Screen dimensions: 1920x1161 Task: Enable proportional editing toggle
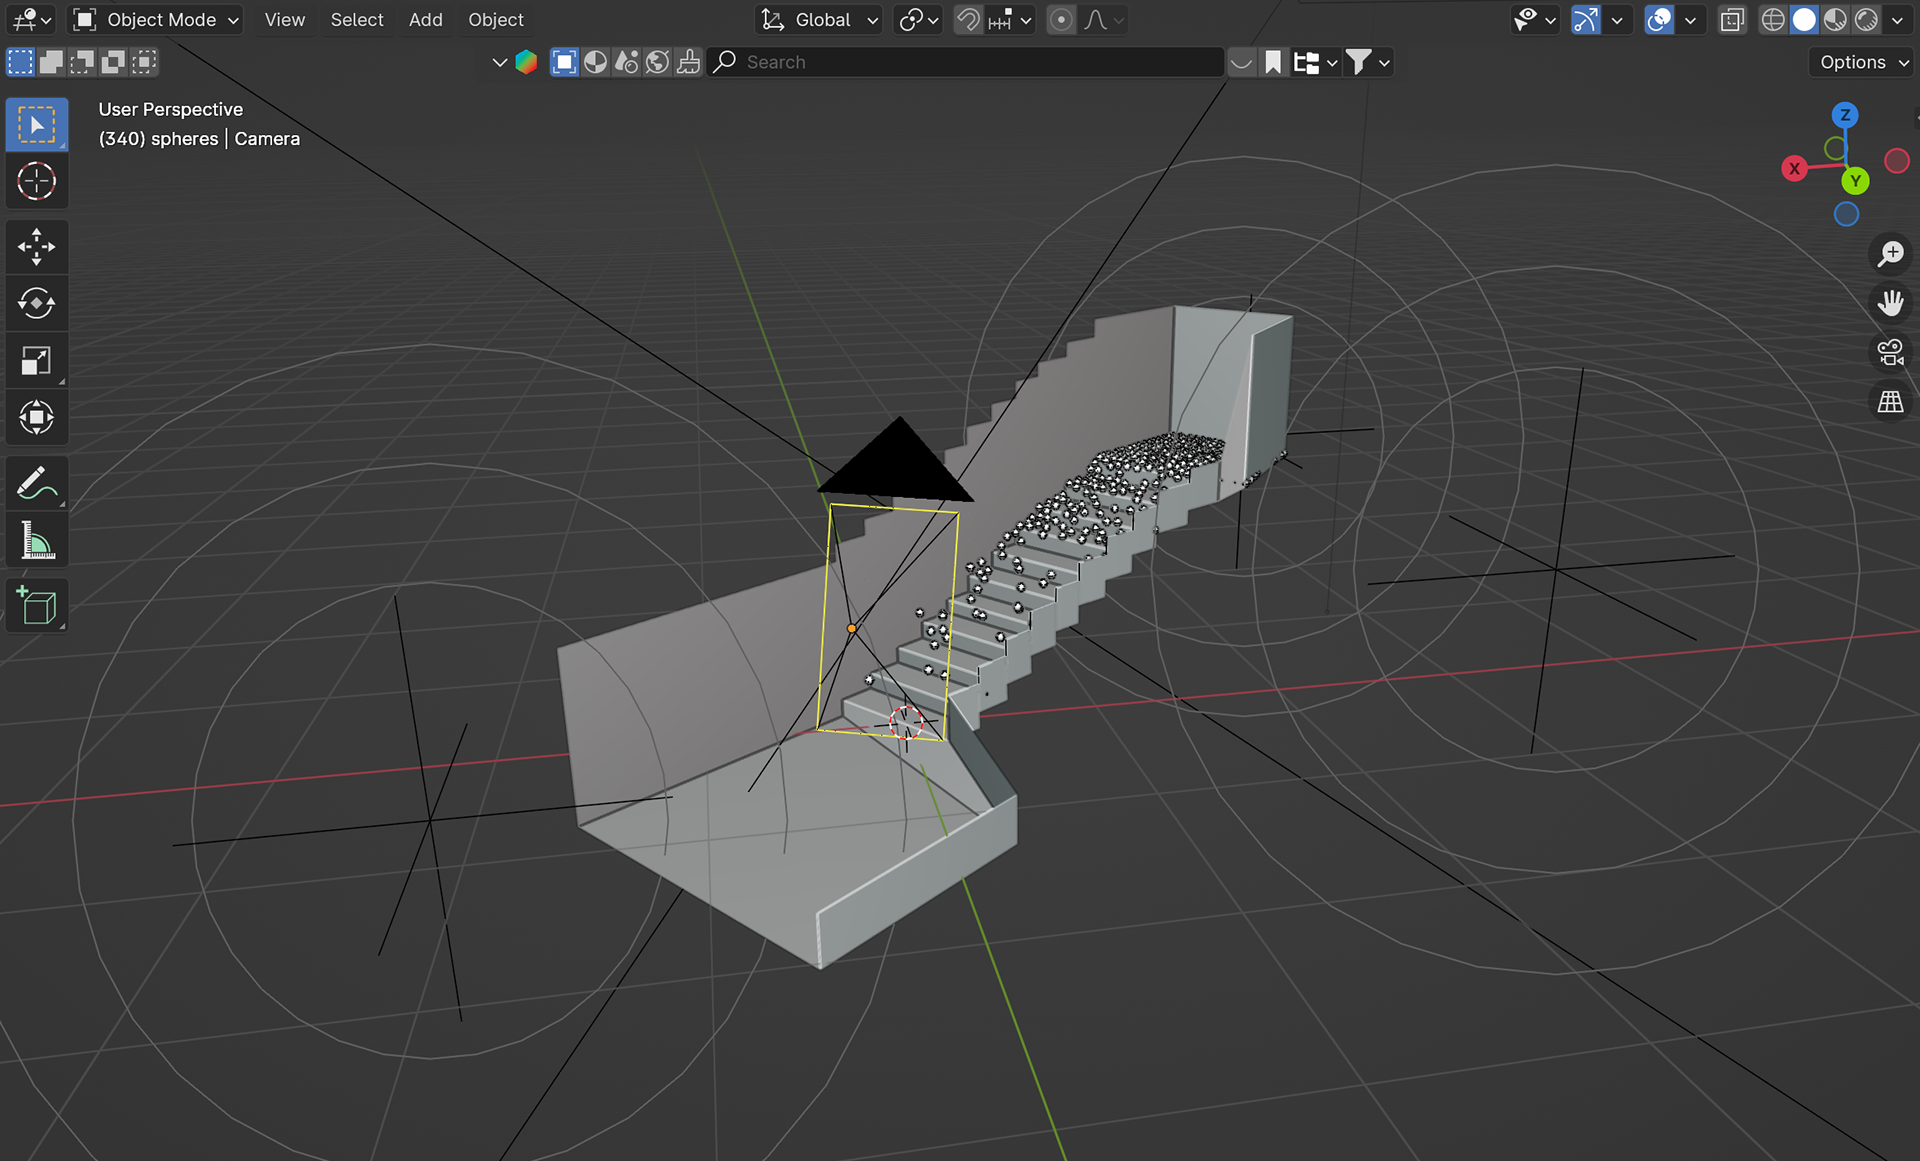coord(1061,20)
